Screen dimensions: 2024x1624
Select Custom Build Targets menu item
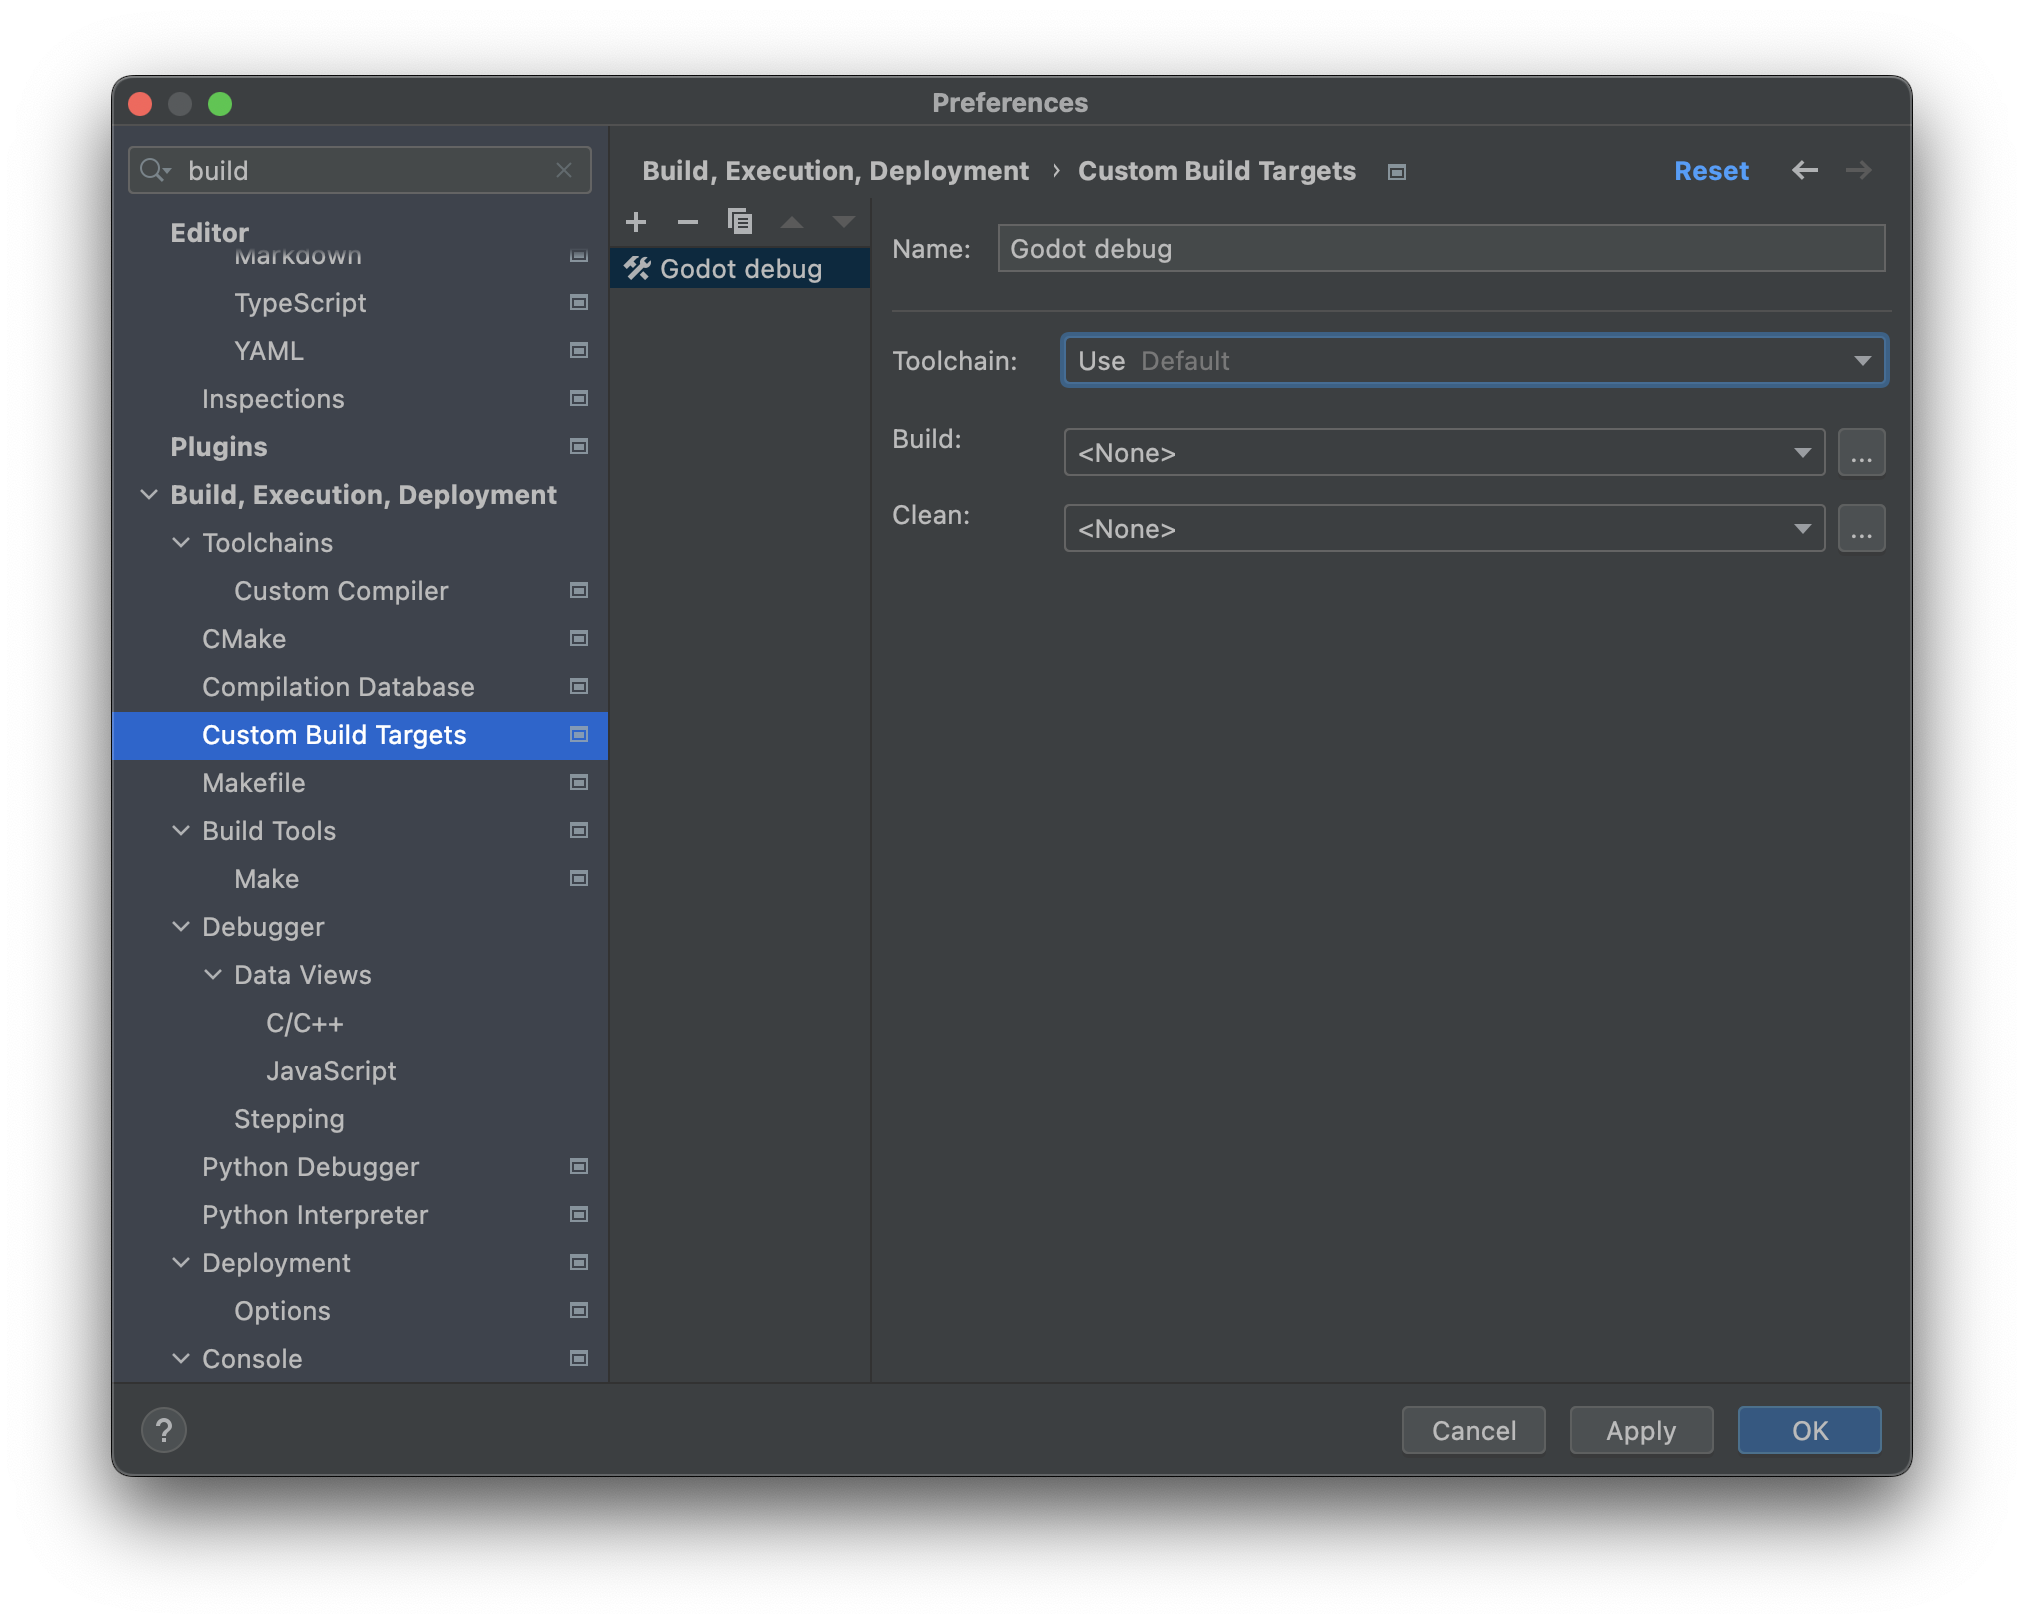coord(333,734)
